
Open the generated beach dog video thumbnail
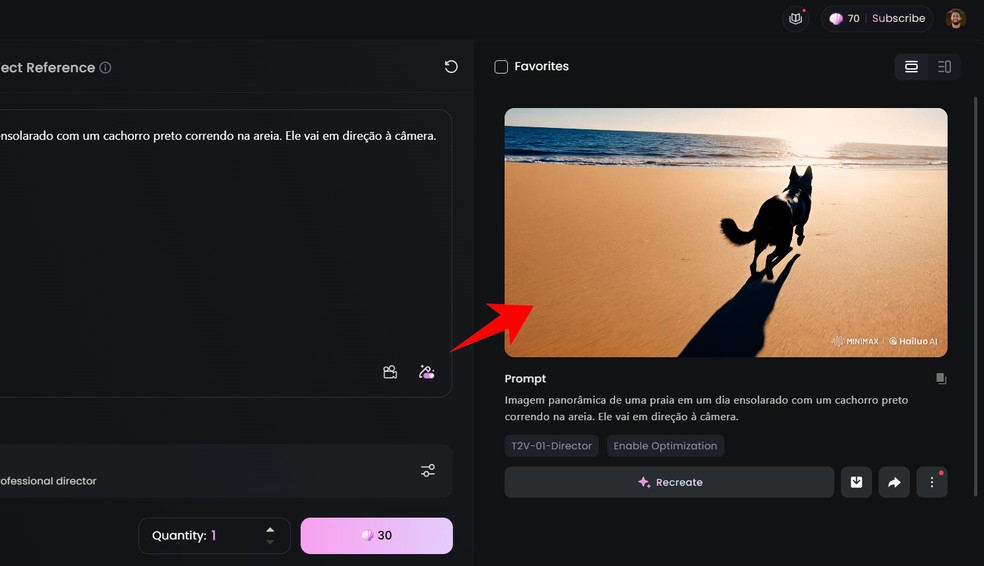click(725, 232)
